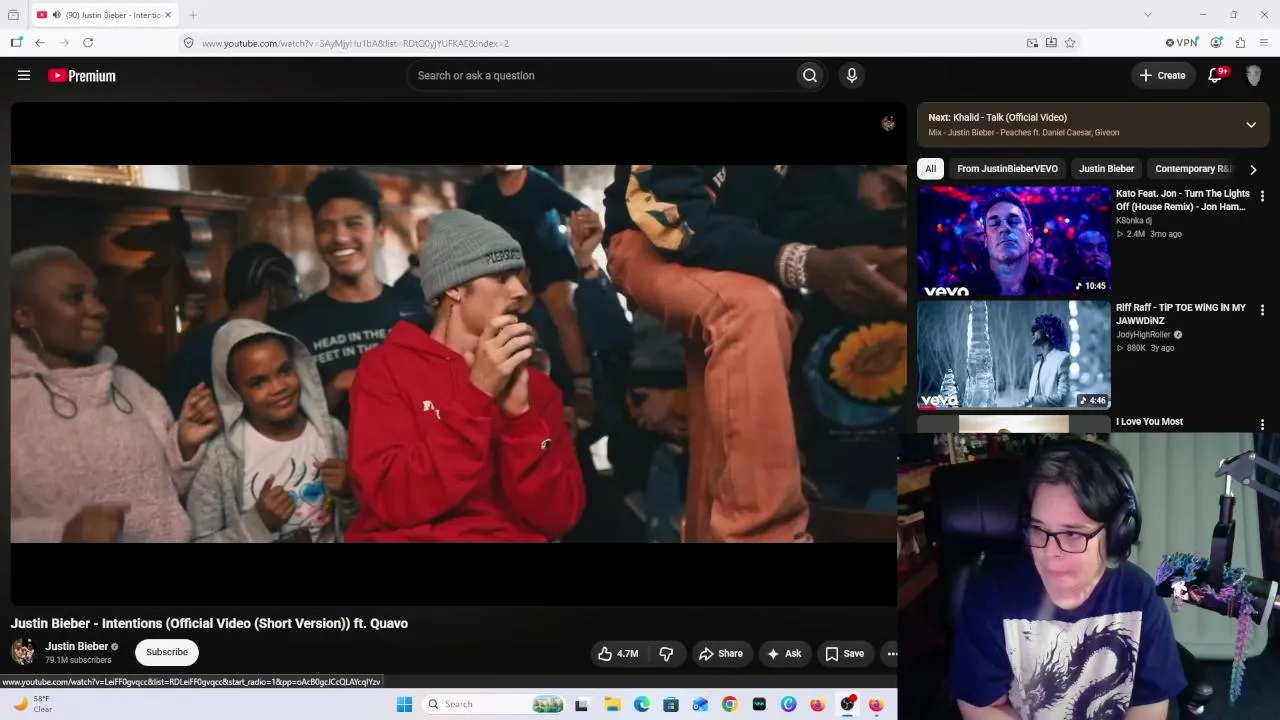The width and height of the screenshot is (1280, 720).
Task: Open Windows Start menu
Action: 404,704
